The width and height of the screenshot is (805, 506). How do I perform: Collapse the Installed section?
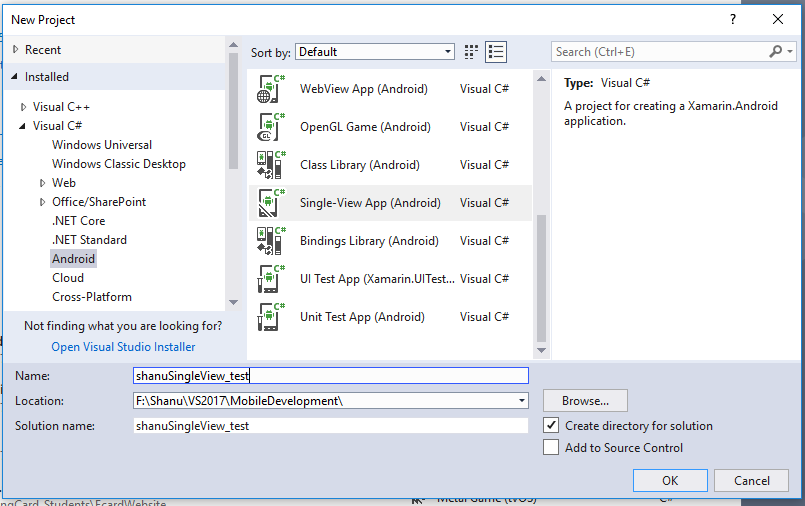click(14, 76)
